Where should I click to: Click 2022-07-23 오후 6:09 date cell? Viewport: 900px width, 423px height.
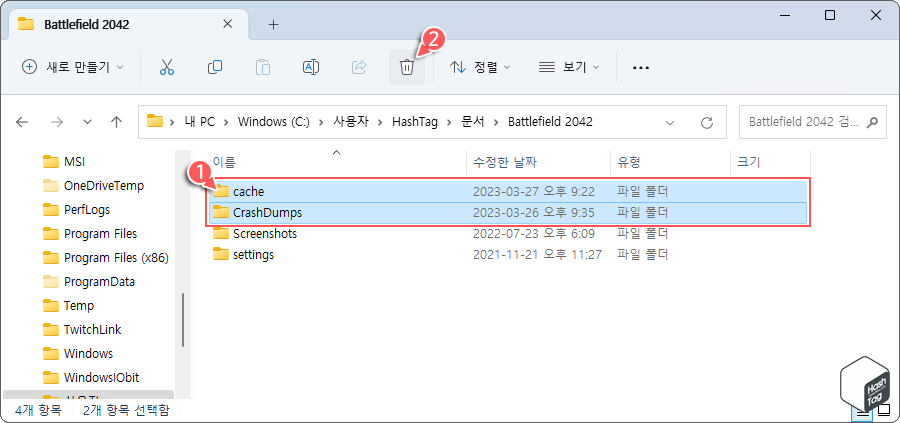[534, 234]
